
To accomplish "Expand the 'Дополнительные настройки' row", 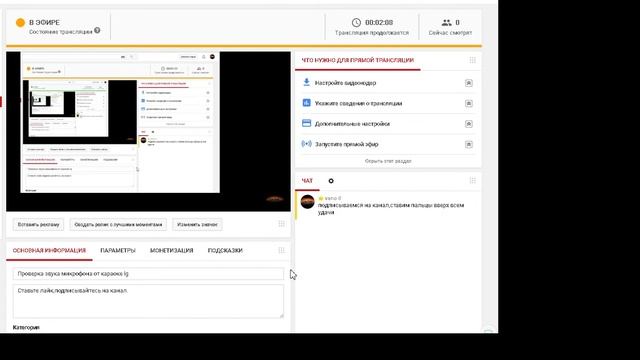I will pyautogui.click(x=469, y=124).
